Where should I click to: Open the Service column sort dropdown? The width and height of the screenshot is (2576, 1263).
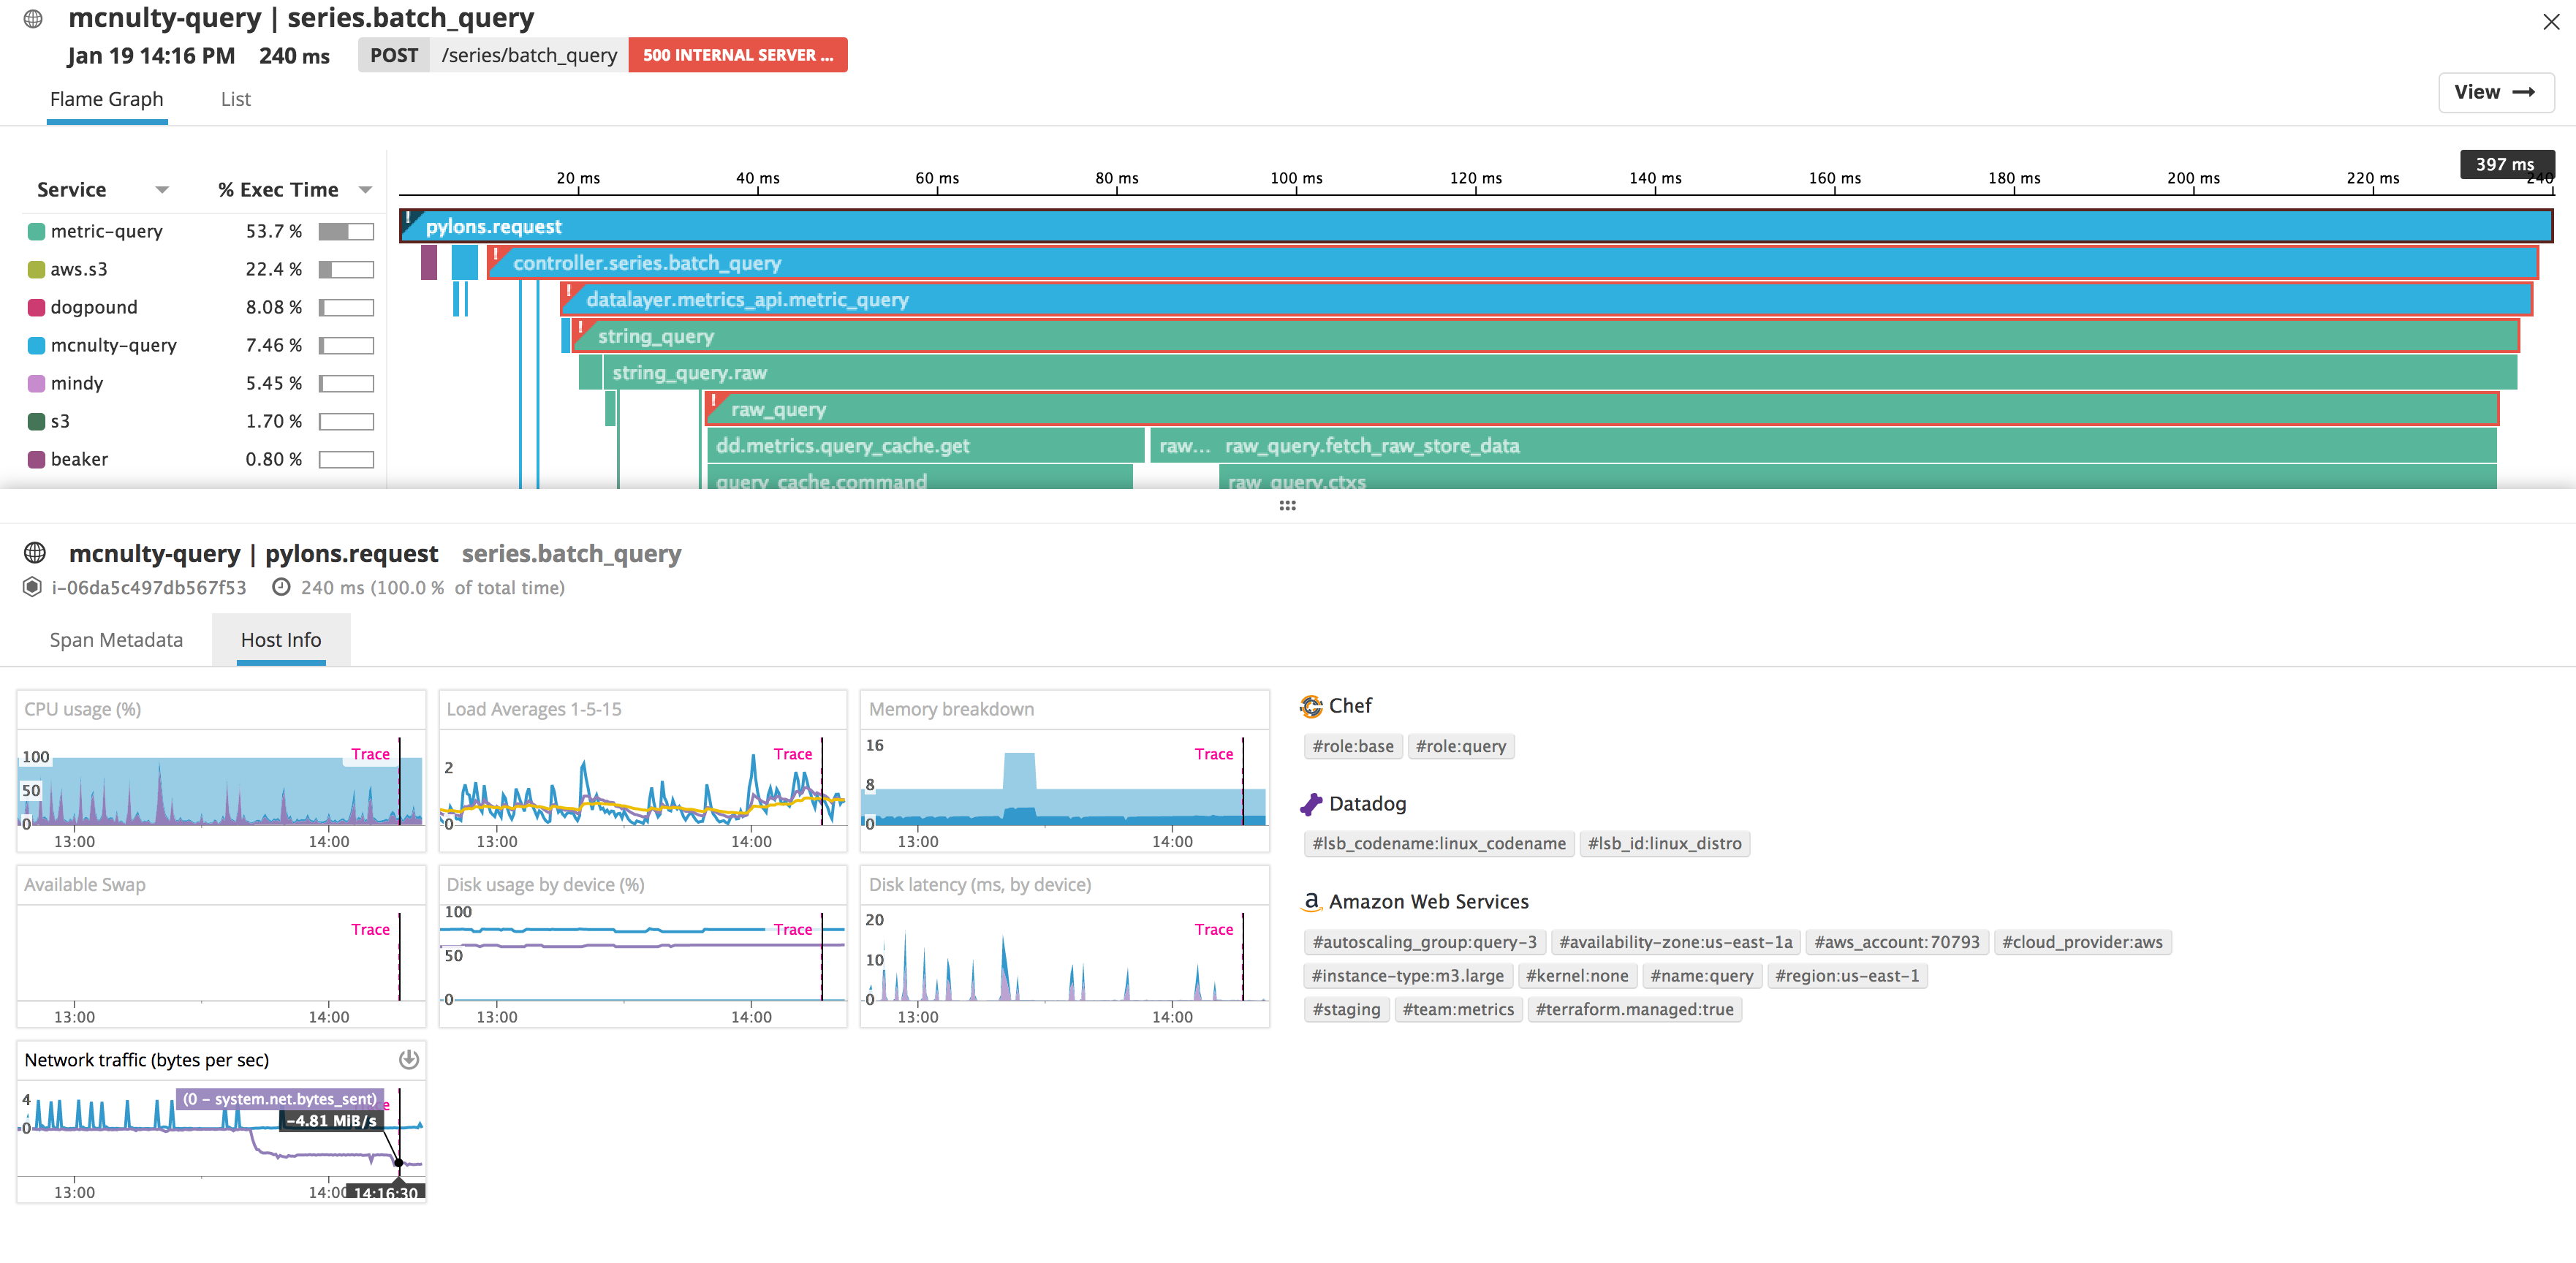tap(163, 189)
